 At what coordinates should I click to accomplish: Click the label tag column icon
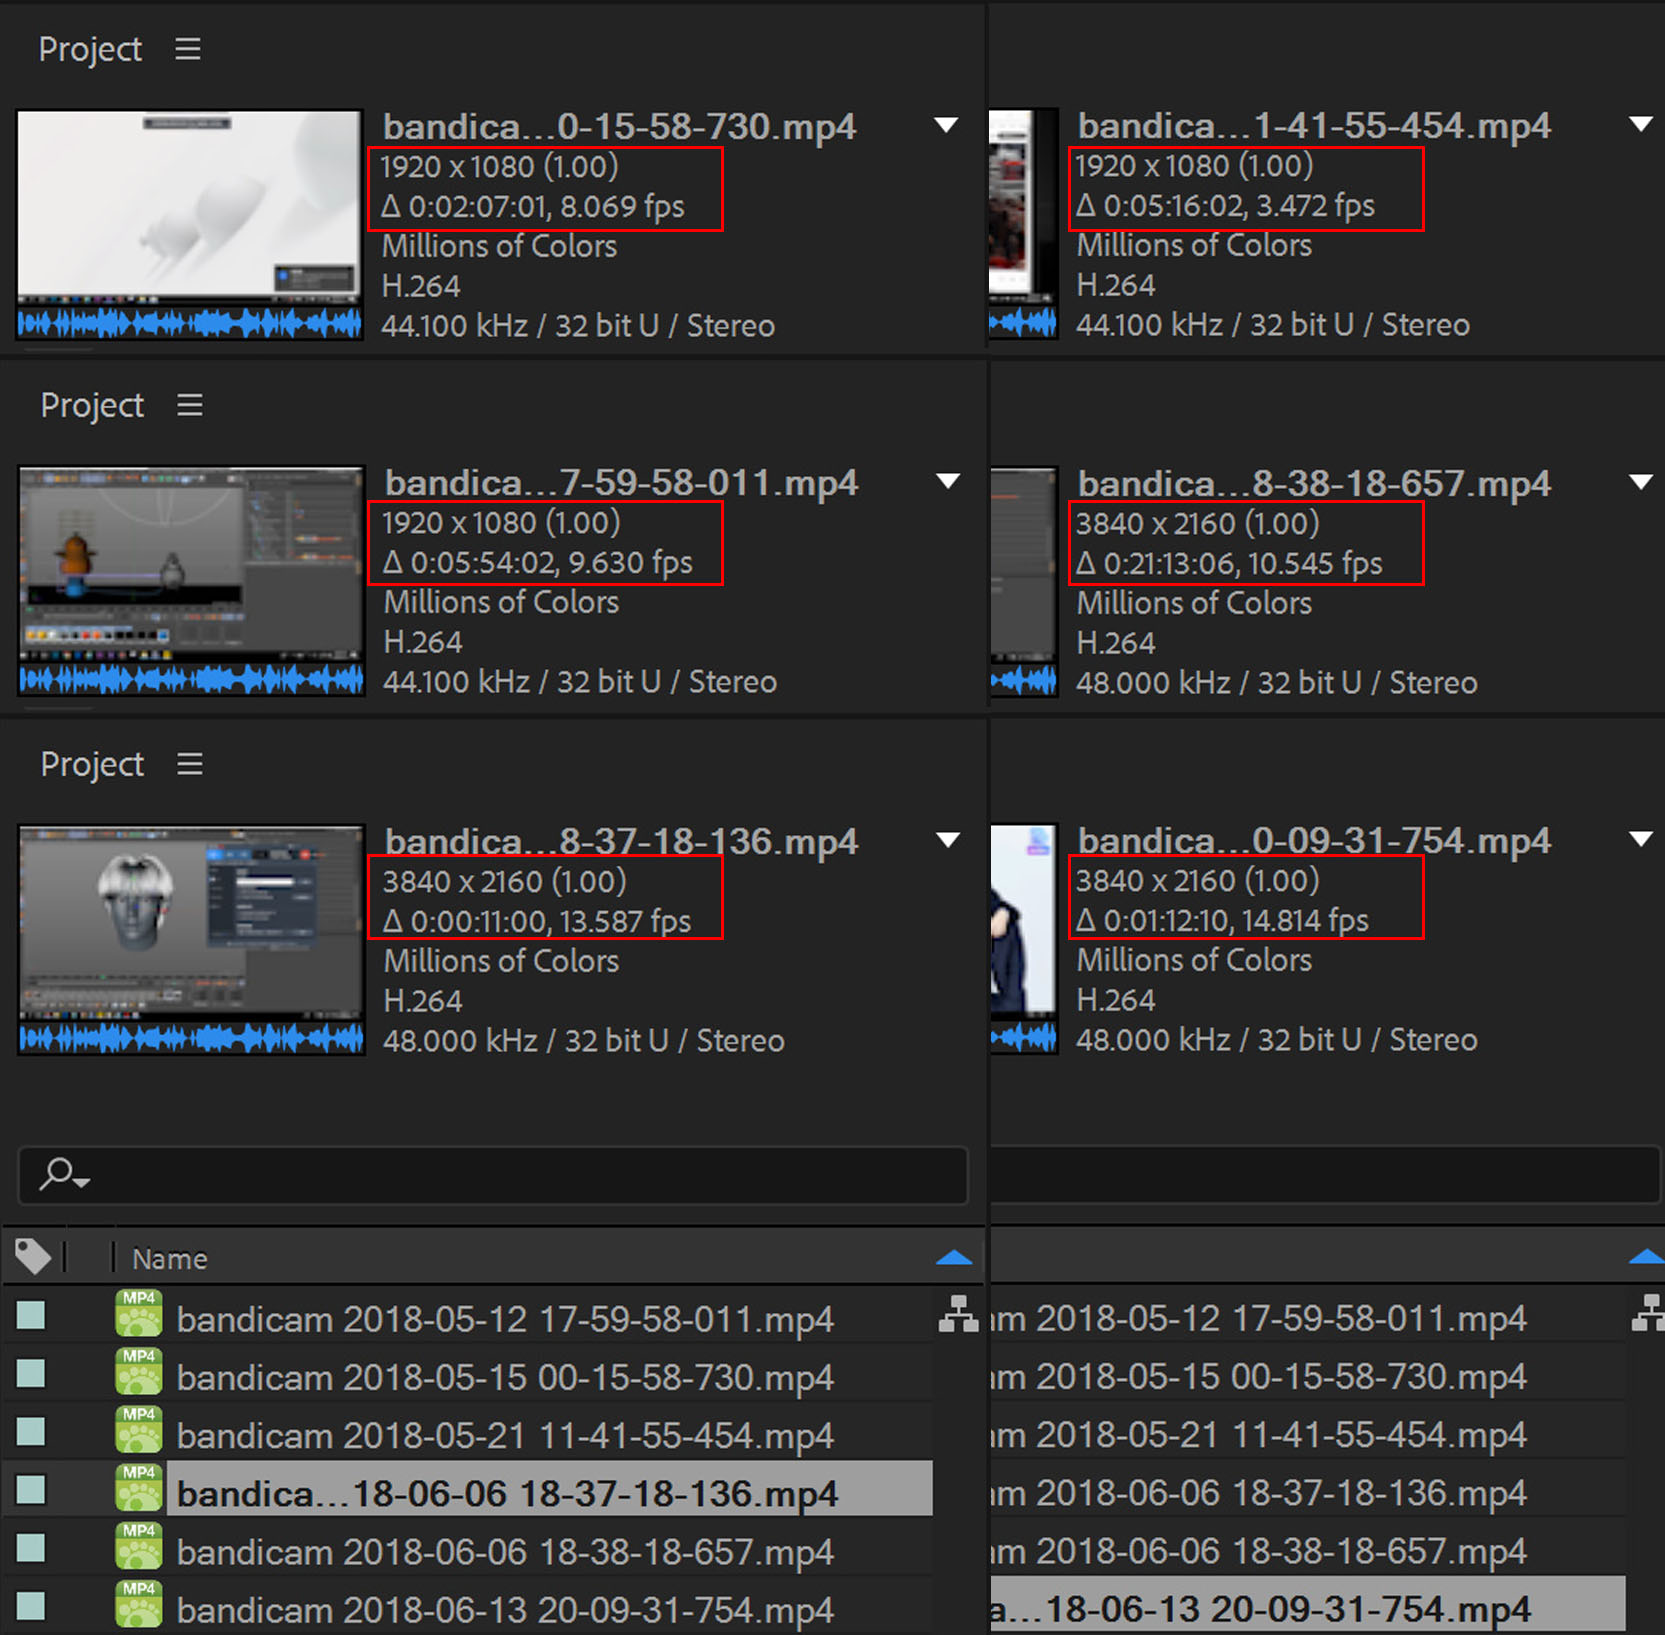[33, 1257]
